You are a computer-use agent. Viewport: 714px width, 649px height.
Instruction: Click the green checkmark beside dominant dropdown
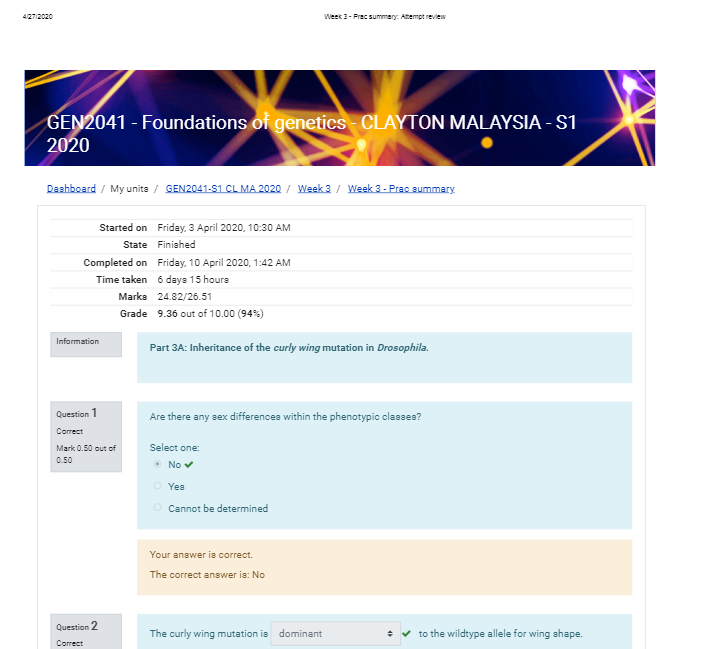coord(407,634)
